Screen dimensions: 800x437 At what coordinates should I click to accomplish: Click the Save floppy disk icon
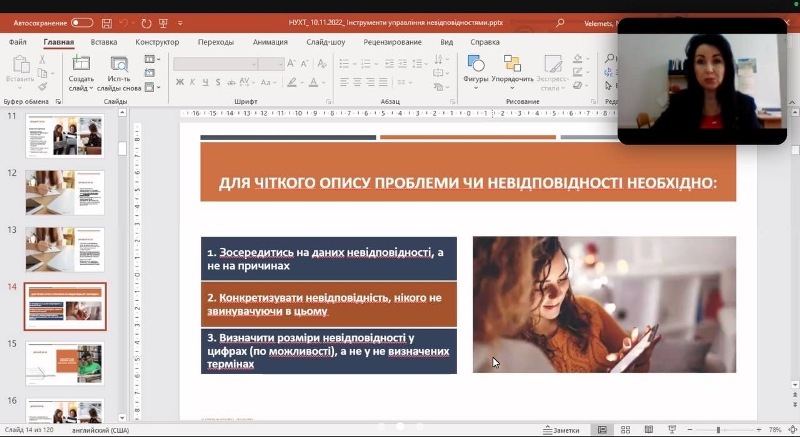coord(107,23)
